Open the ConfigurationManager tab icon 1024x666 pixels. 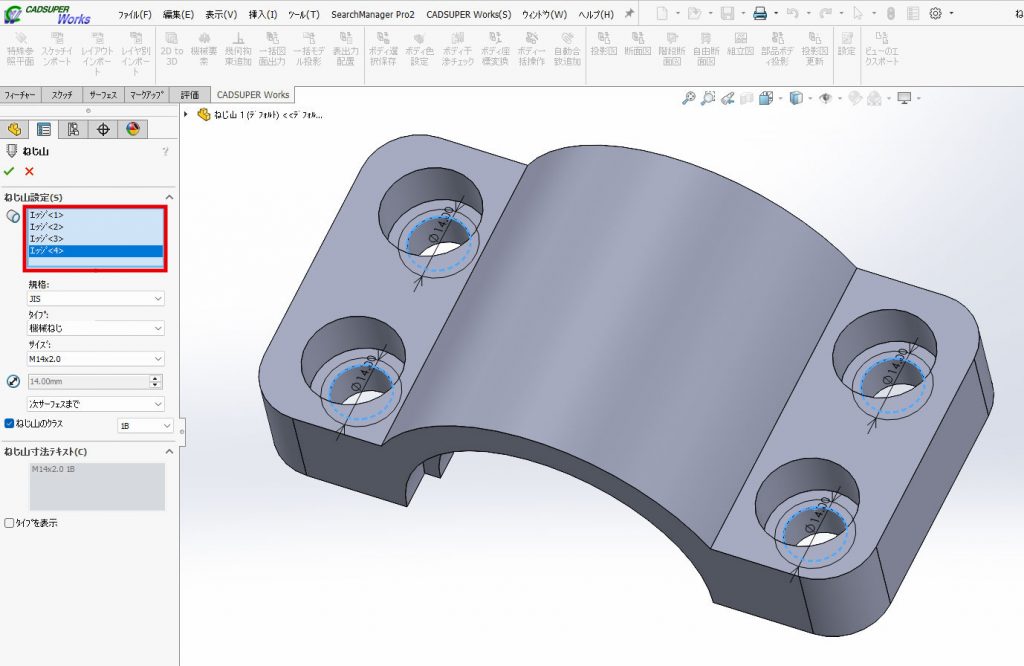point(73,129)
